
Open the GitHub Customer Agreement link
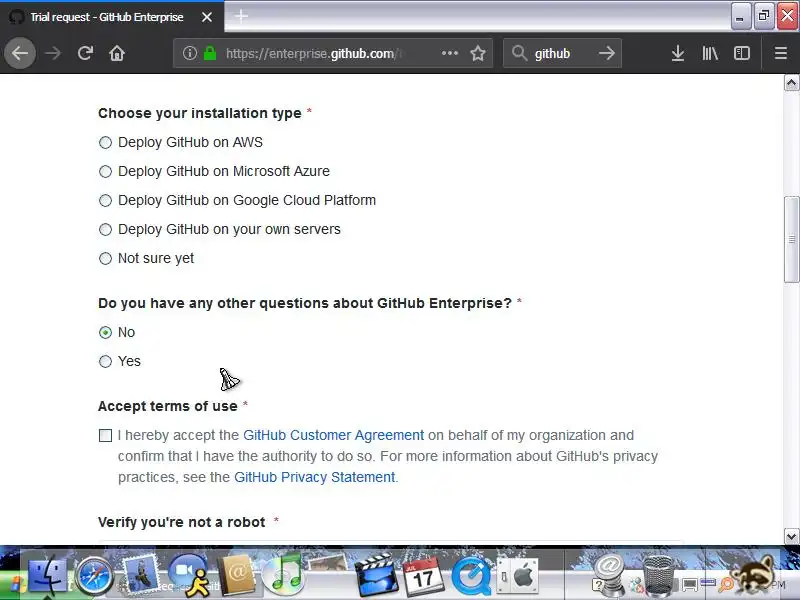pyautogui.click(x=333, y=435)
